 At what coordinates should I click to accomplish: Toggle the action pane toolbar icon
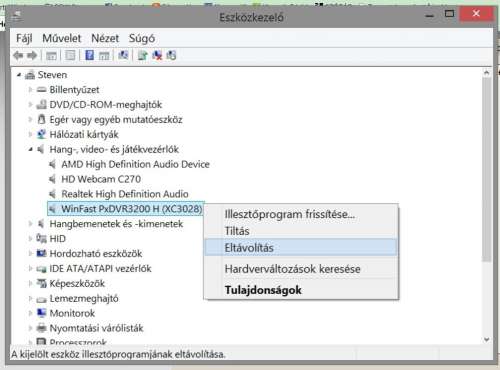click(x=104, y=56)
